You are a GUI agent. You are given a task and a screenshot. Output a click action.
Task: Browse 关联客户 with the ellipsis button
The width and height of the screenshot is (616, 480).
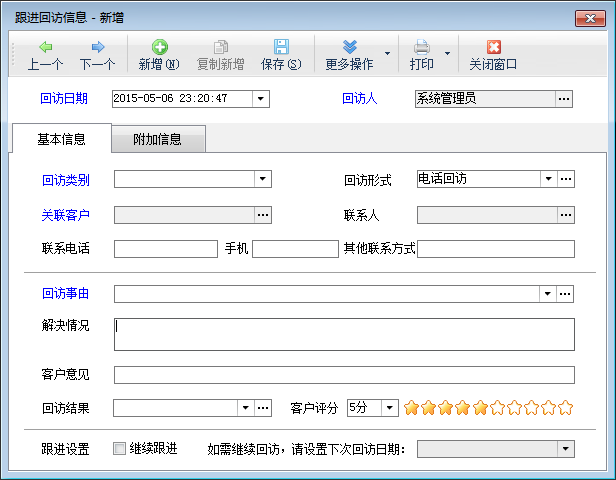click(x=263, y=214)
